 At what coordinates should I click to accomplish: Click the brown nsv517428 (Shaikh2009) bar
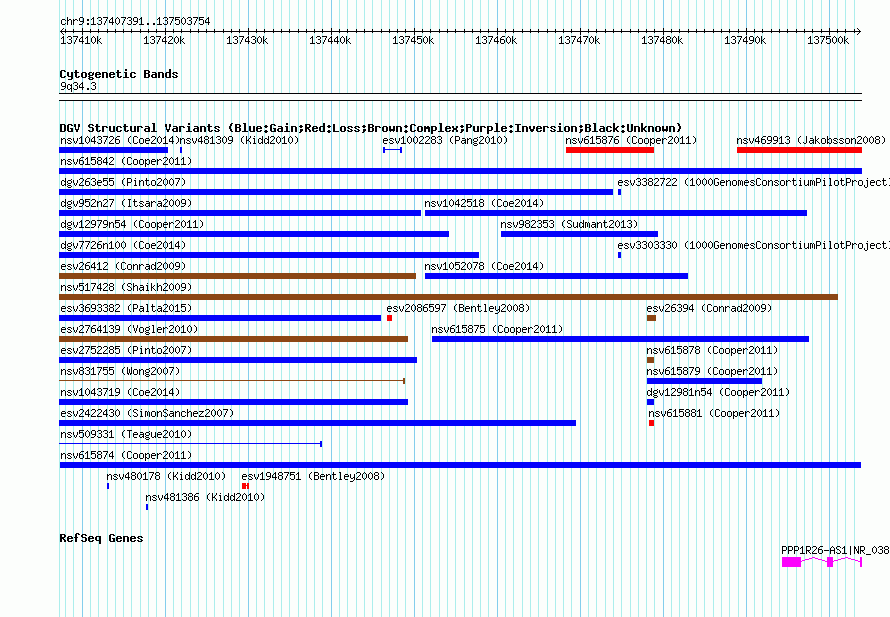point(448,297)
